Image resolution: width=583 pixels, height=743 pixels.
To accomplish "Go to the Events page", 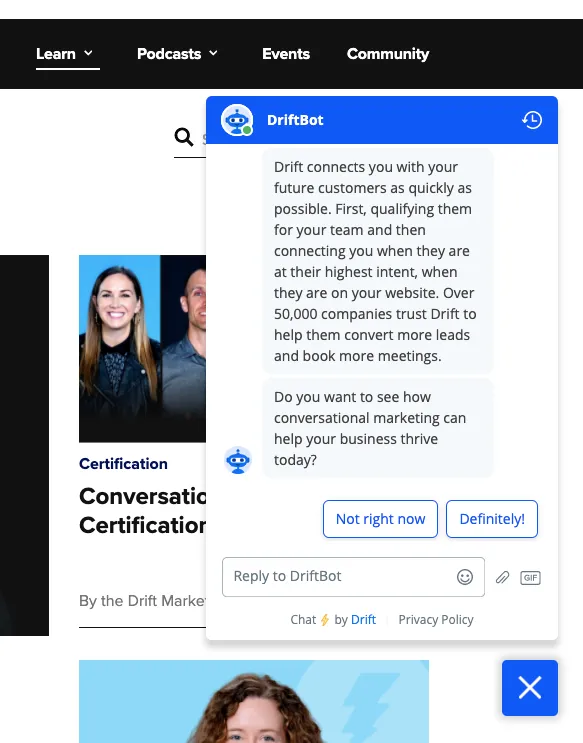I will click(x=286, y=54).
